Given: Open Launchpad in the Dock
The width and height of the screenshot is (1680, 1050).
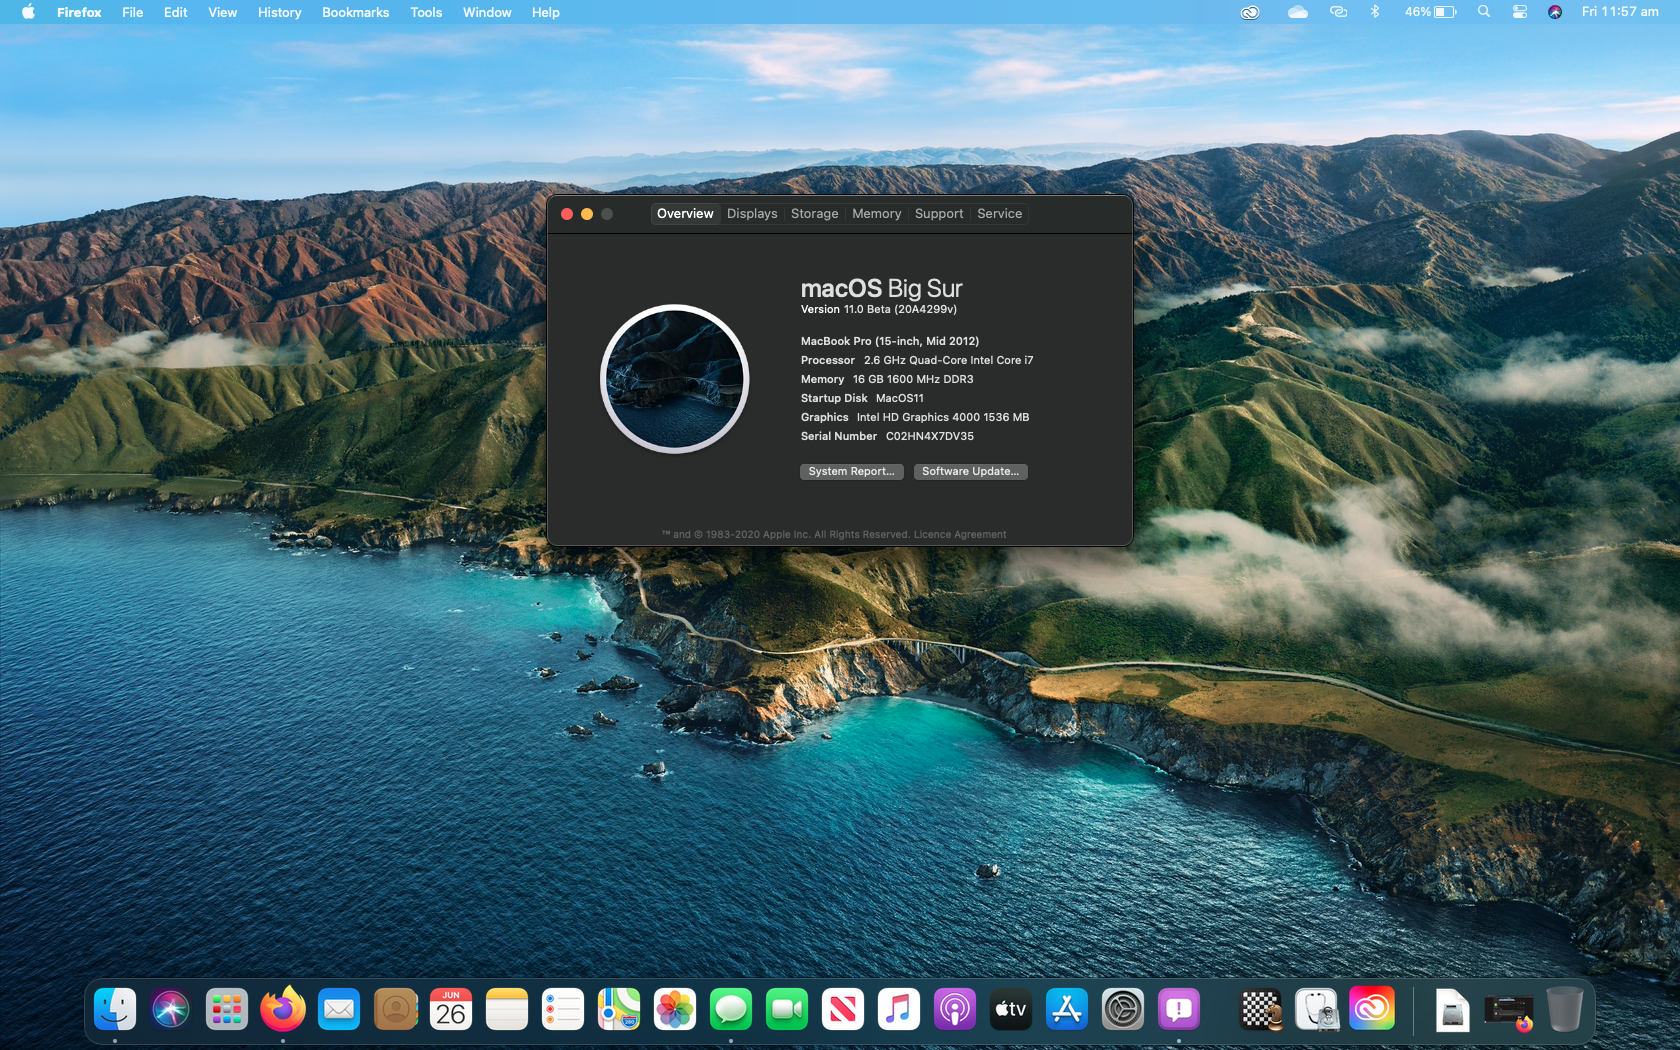Looking at the screenshot, I should click(x=227, y=1010).
